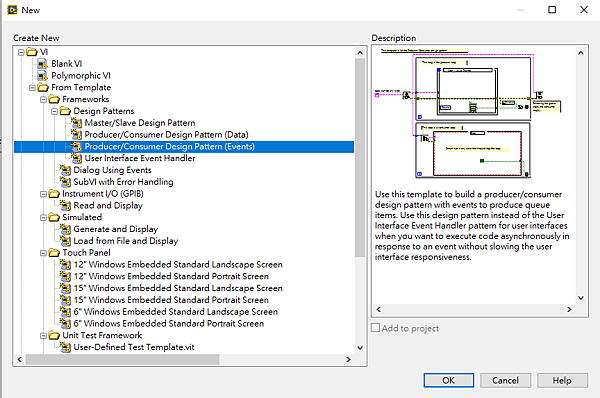Select Load from File and Display item

[126, 241]
